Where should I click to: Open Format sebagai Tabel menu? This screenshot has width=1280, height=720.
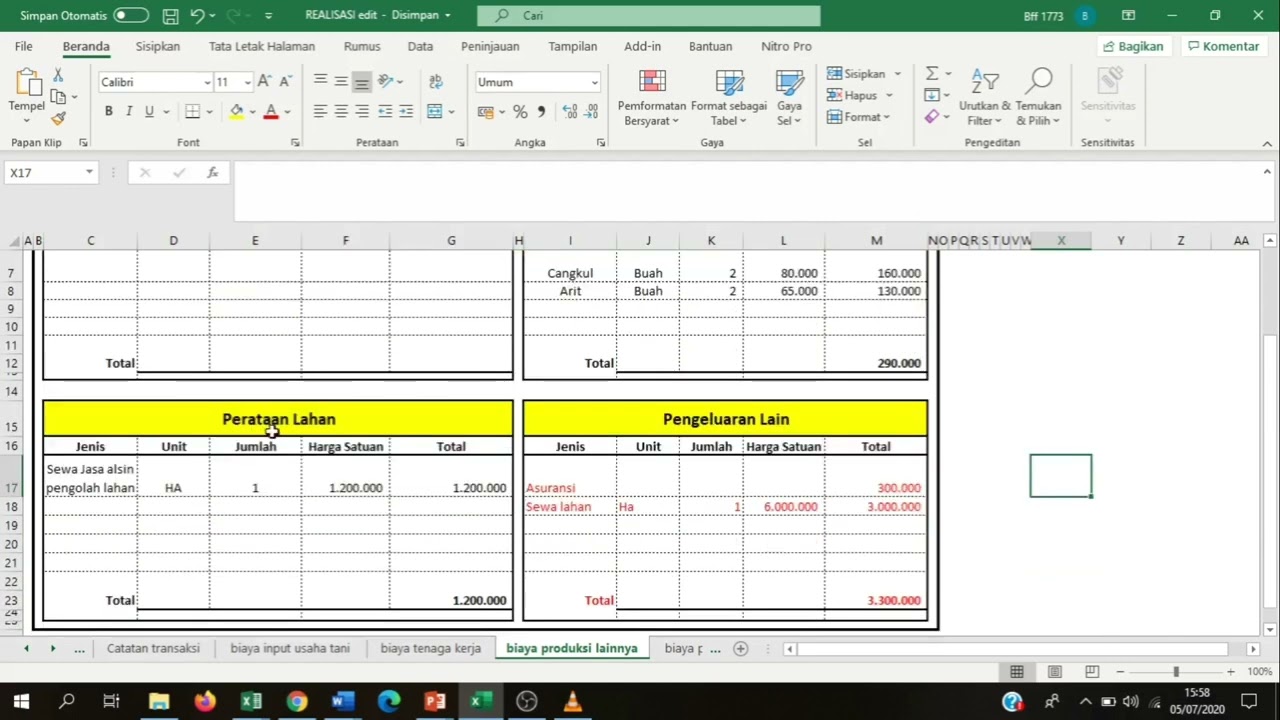[x=729, y=98]
